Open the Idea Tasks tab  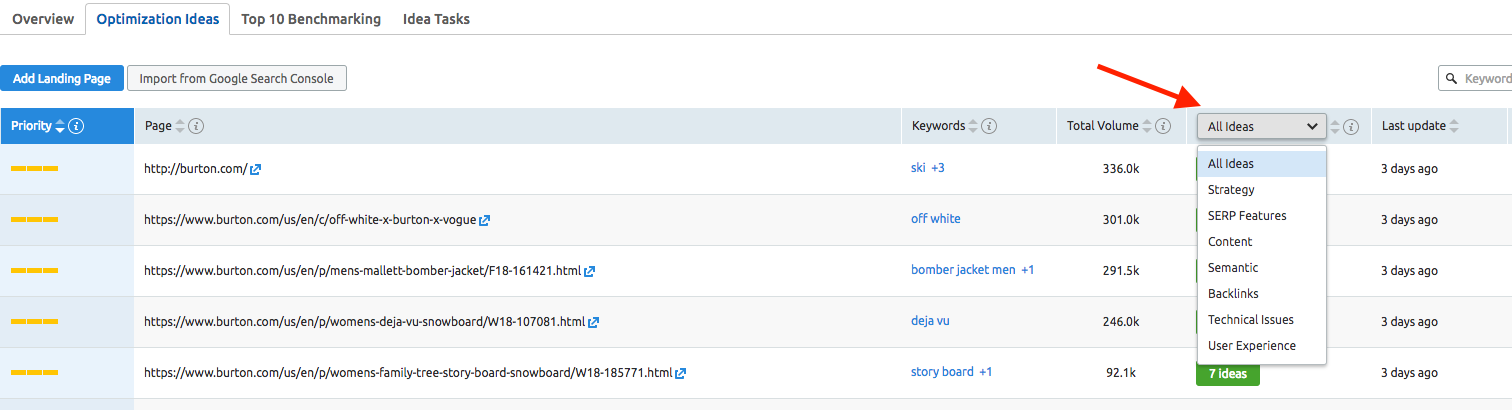(436, 19)
